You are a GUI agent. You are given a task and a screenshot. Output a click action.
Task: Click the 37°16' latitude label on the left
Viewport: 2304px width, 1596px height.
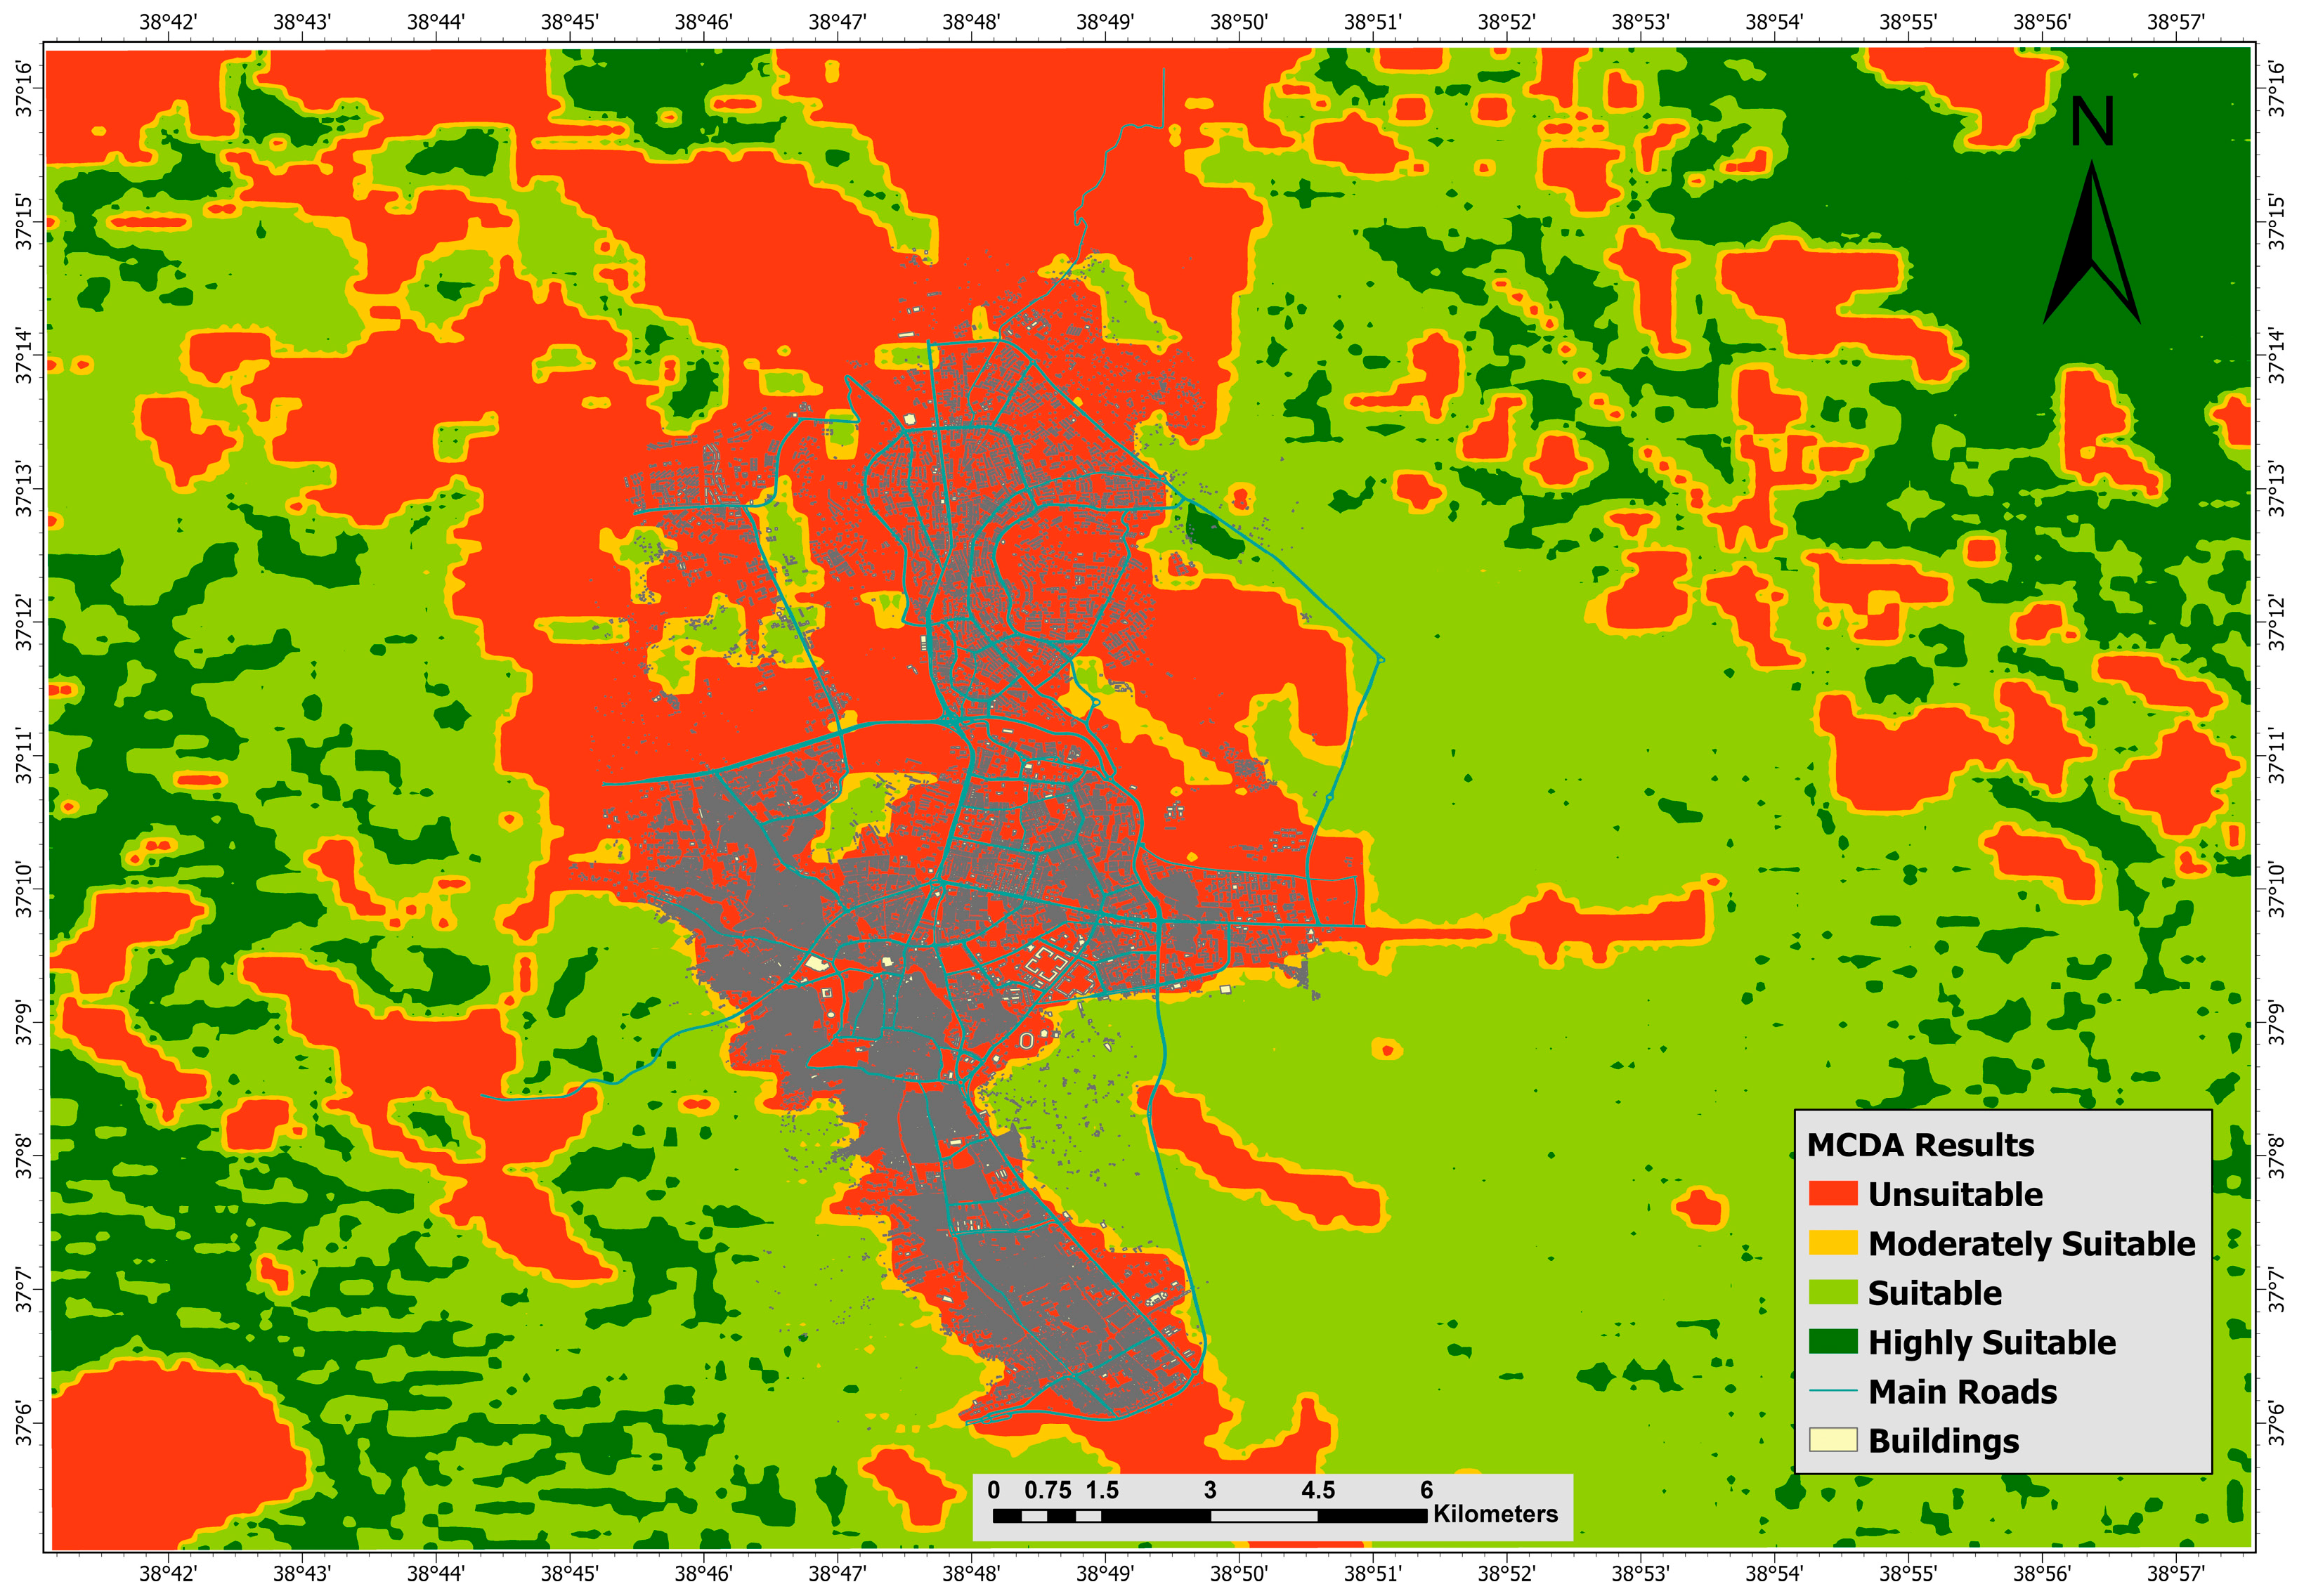coord(23,88)
